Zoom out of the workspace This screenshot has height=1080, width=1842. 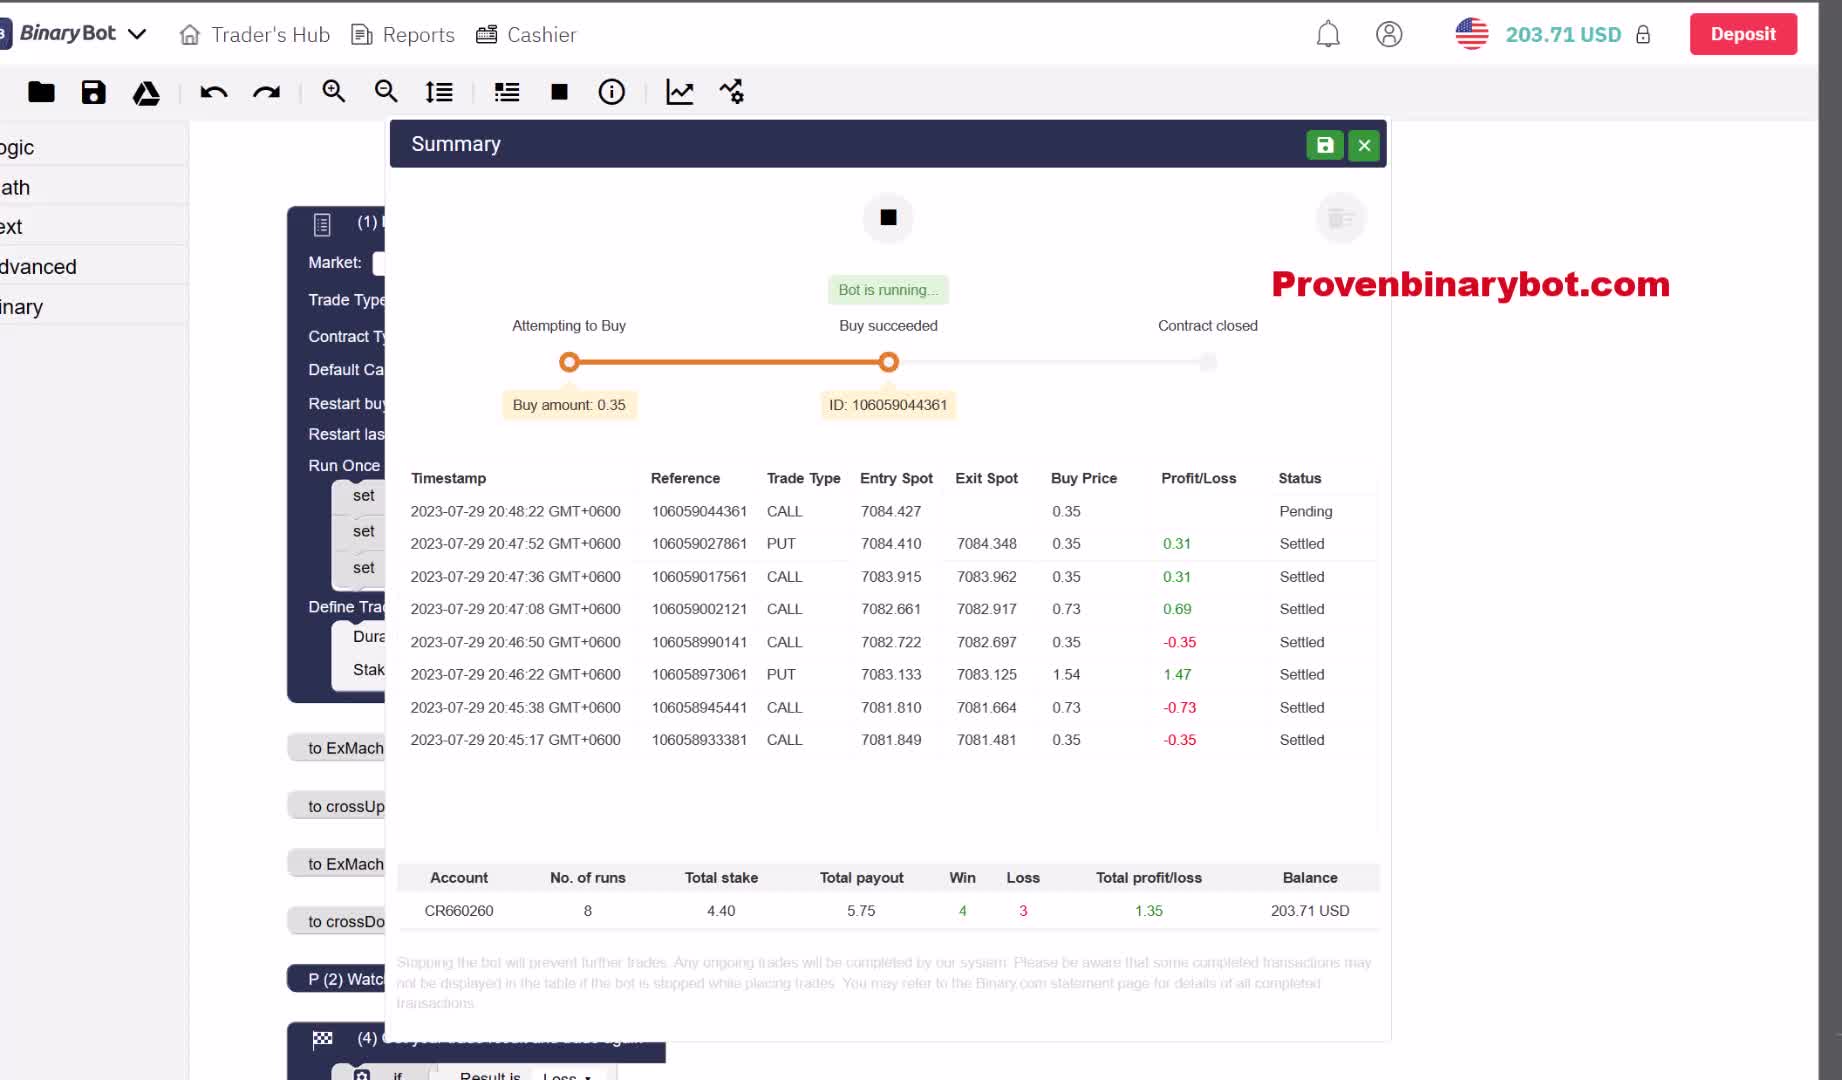coord(385,92)
